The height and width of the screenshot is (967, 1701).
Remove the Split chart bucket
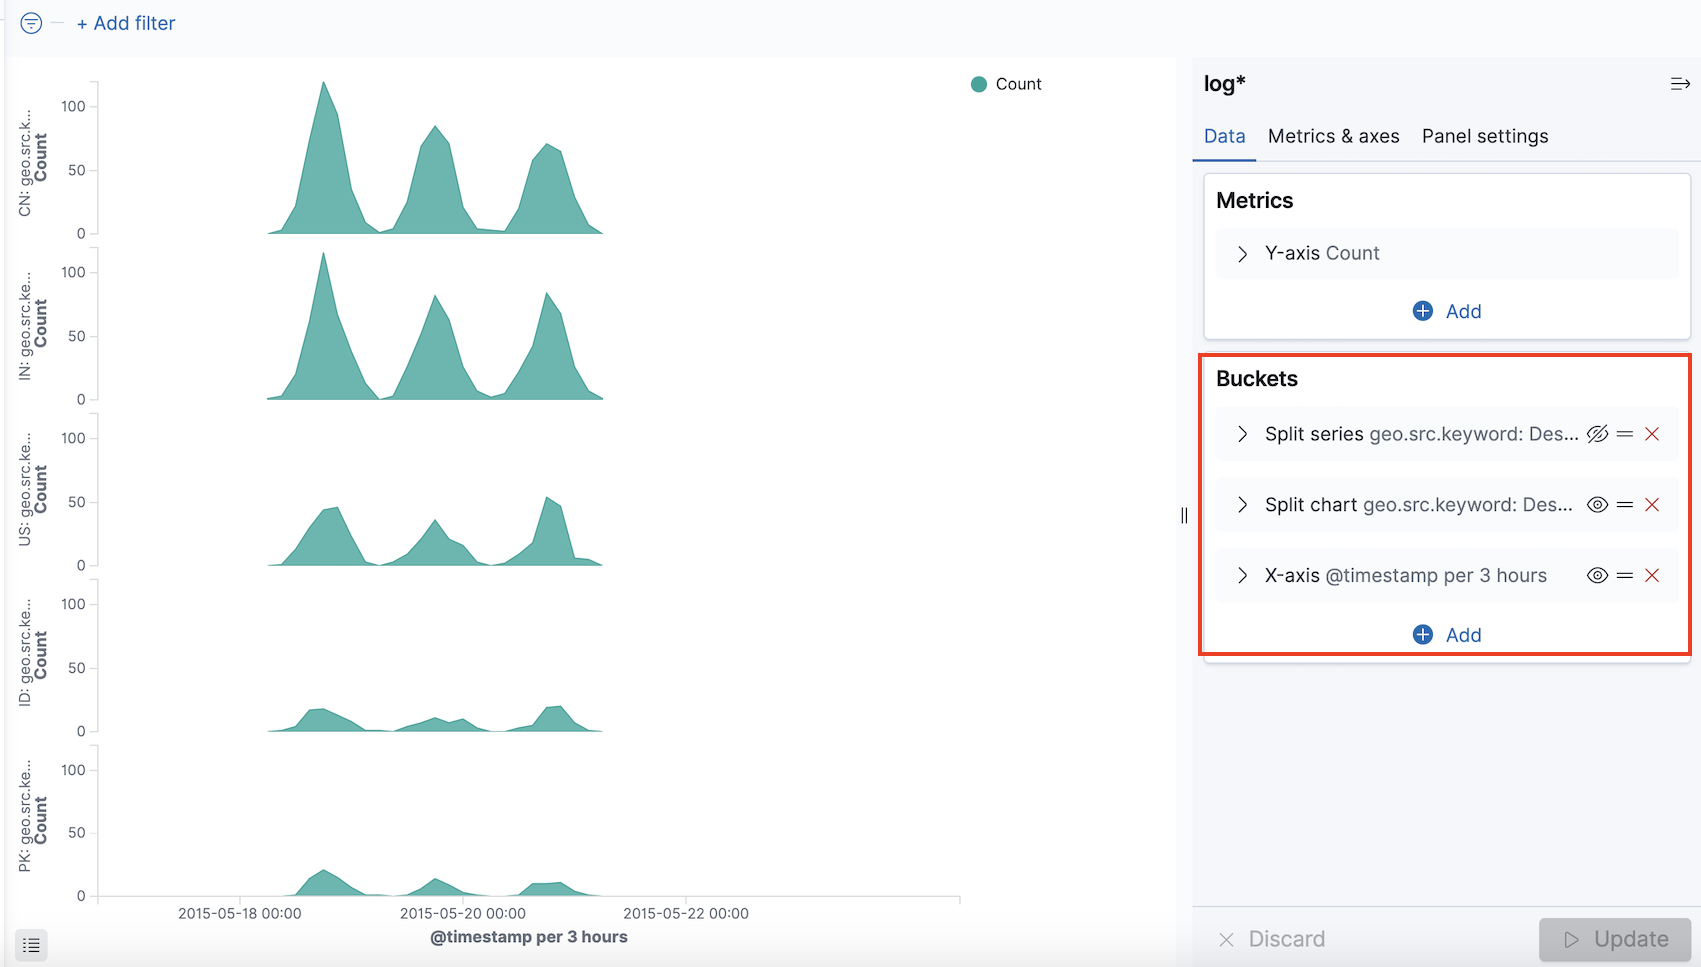click(x=1652, y=505)
